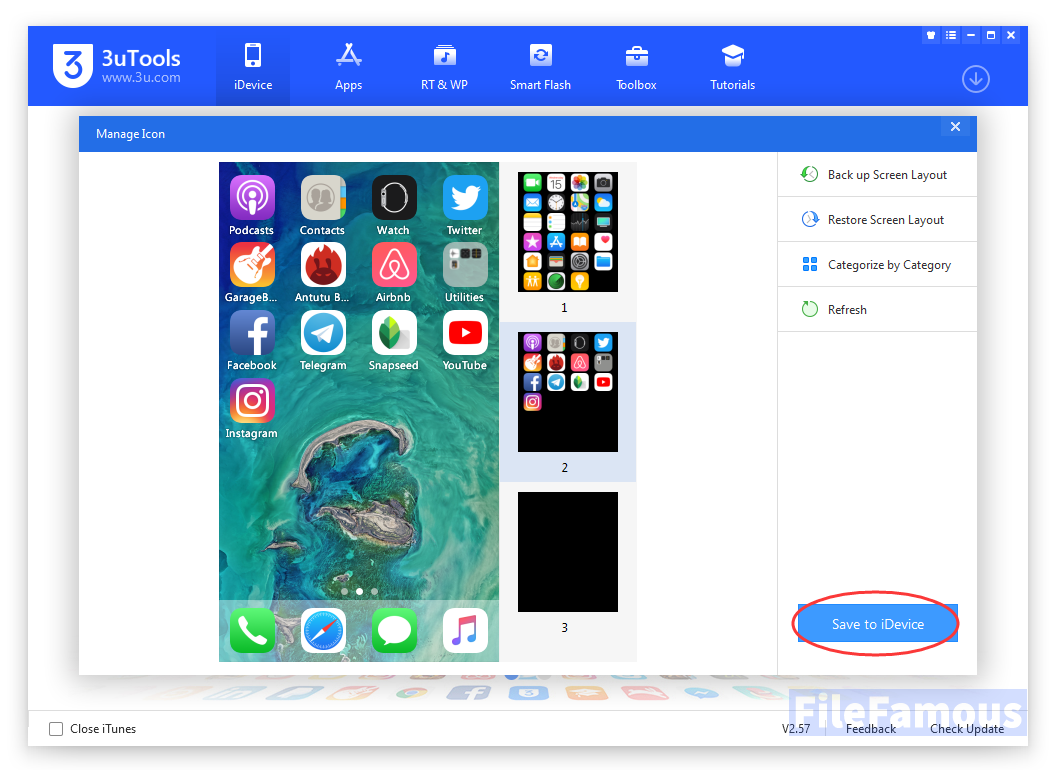Screen dimensions: 1057x770
Task: Switch to the Tutorials tab
Action: point(732,67)
